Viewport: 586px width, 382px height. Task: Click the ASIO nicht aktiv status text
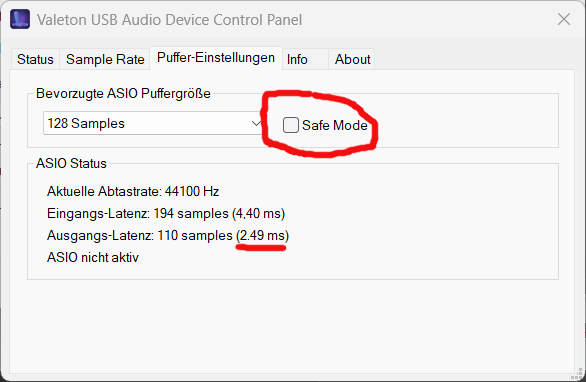[93, 258]
